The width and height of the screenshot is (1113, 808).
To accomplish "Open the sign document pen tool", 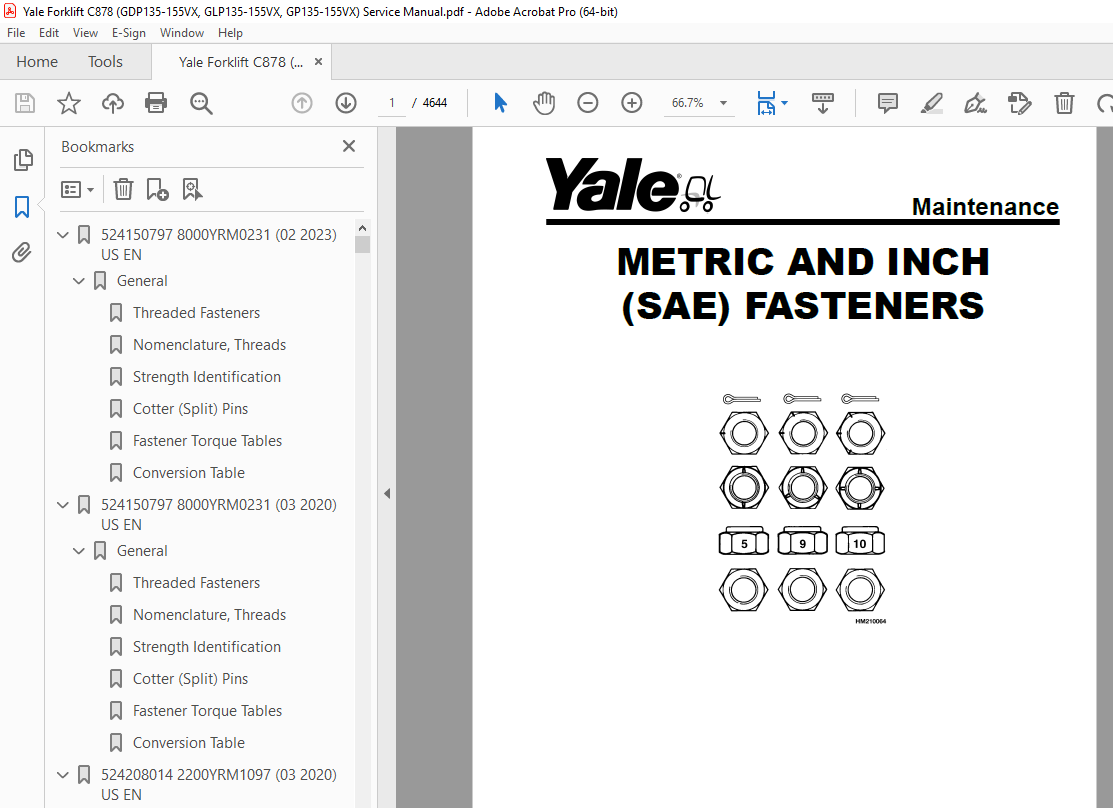I will point(975,104).
